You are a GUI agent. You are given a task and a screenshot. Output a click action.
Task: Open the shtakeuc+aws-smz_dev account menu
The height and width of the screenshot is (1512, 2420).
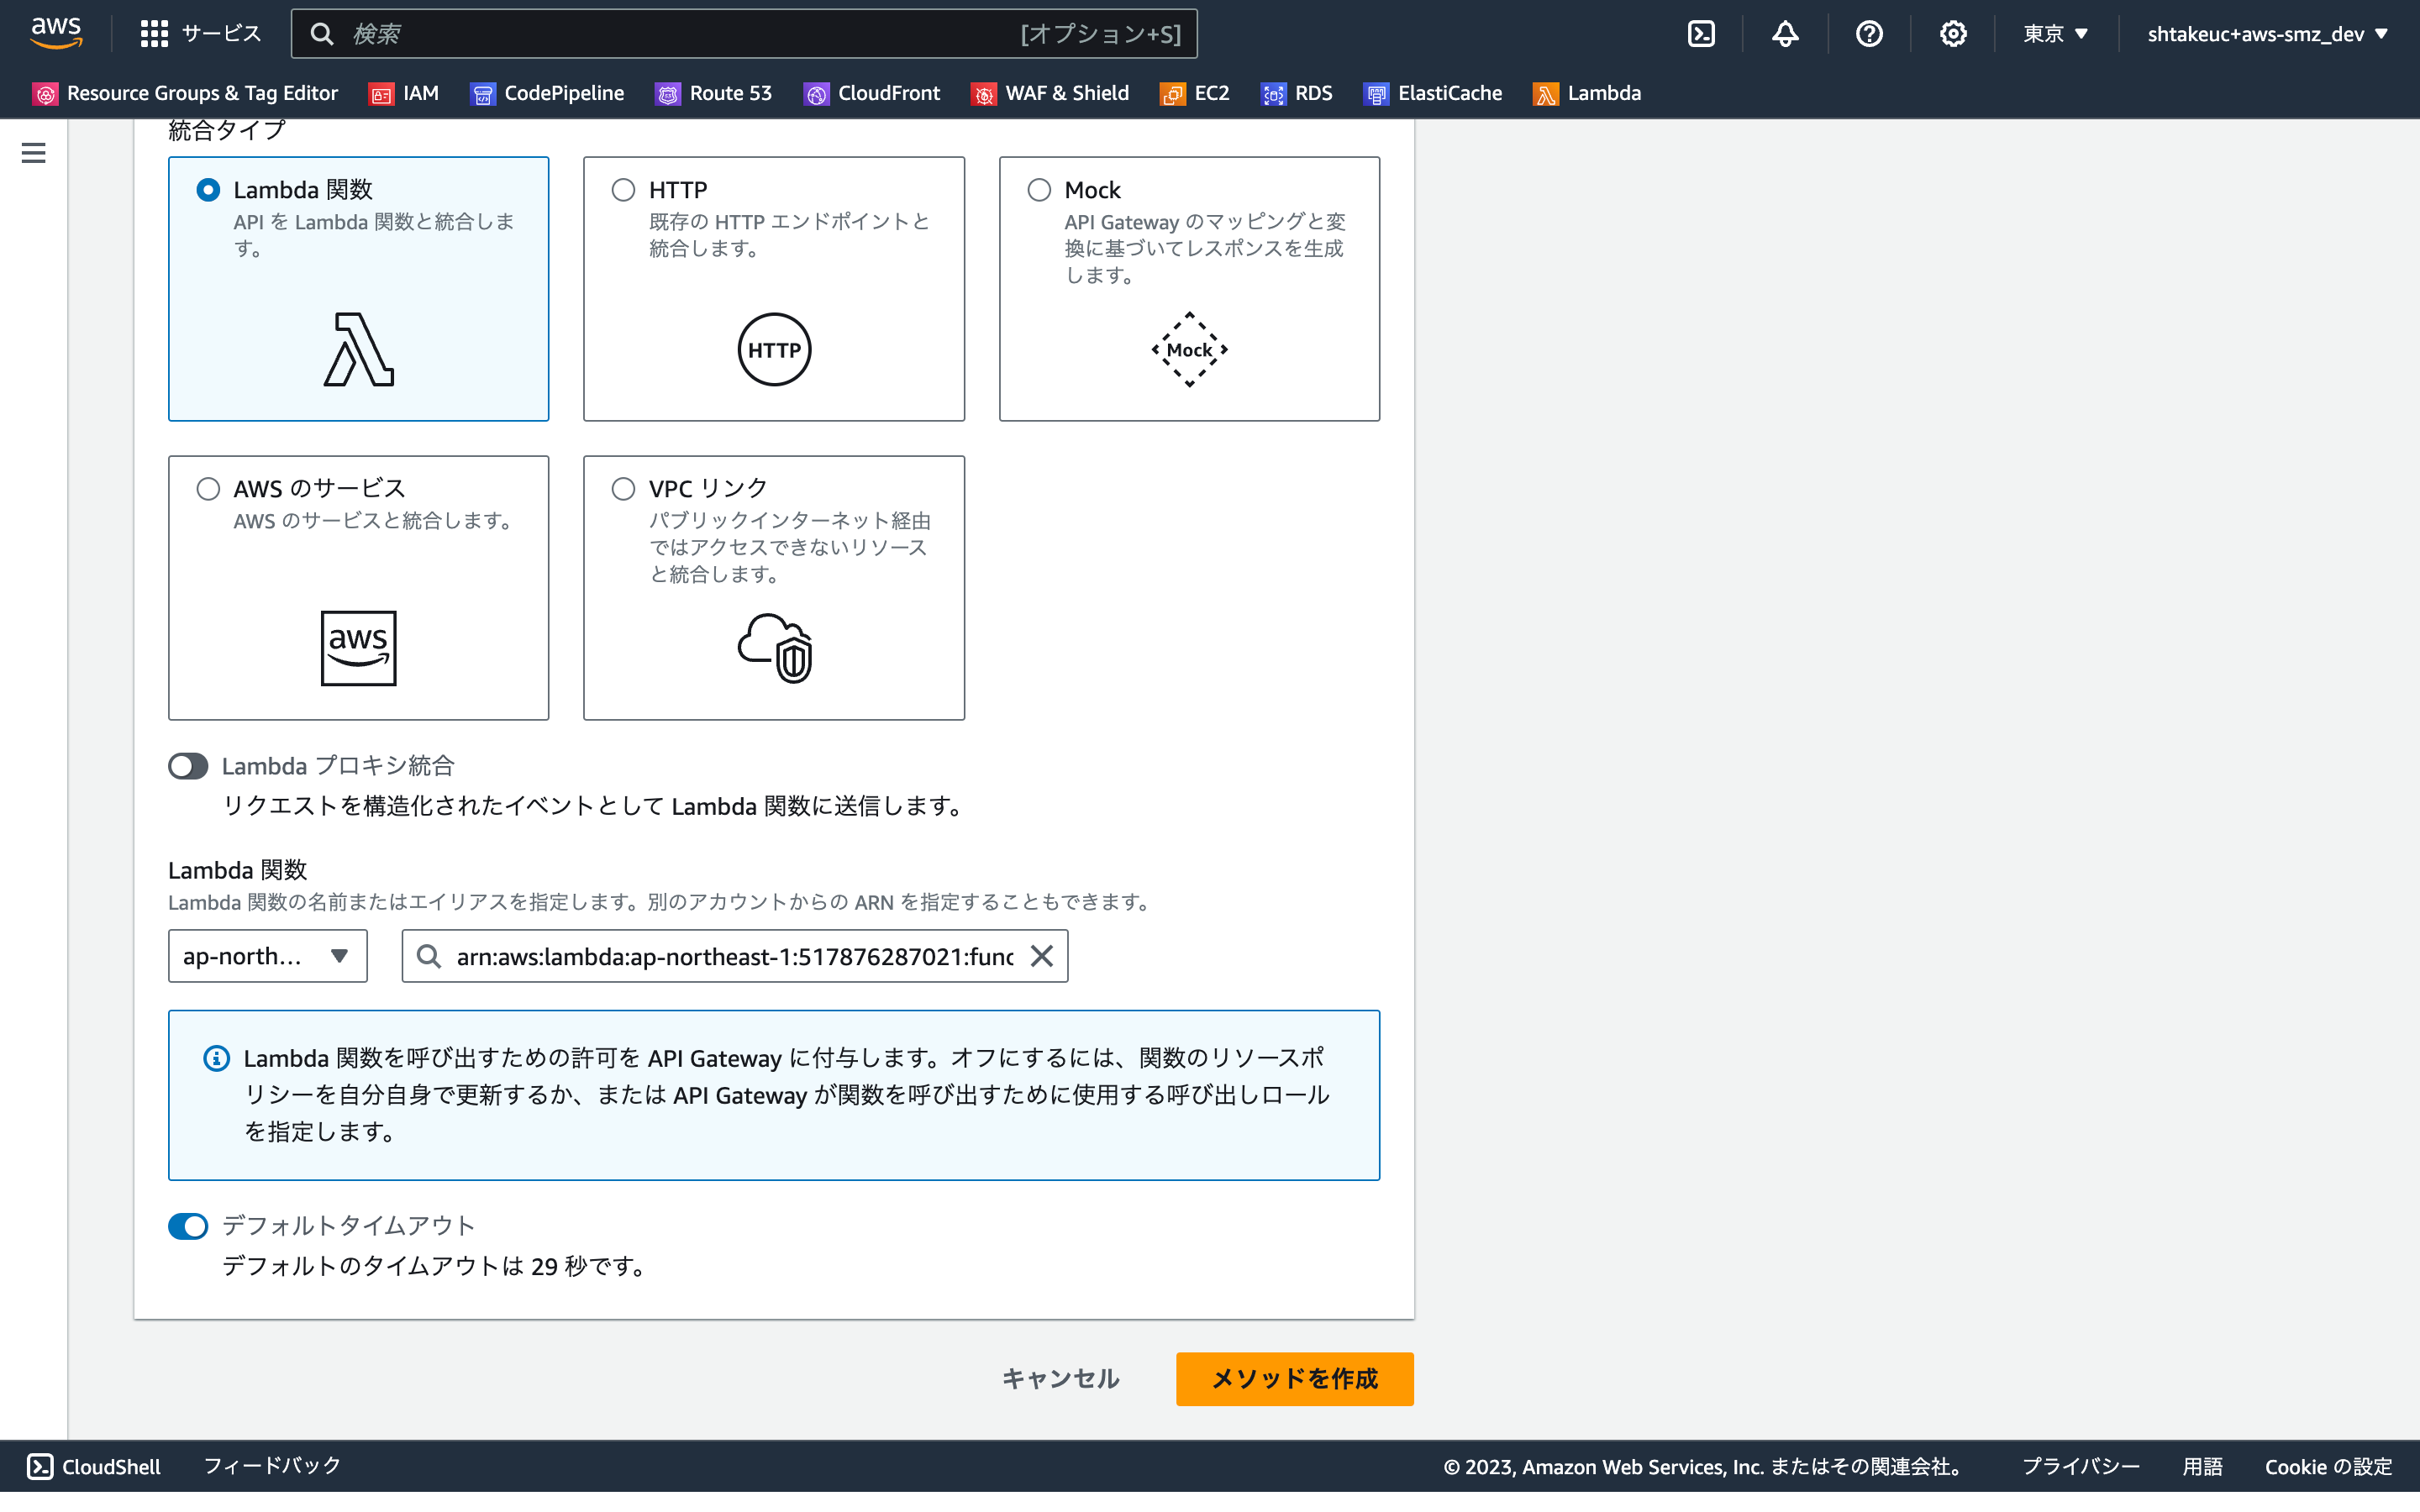point(2267,34)
